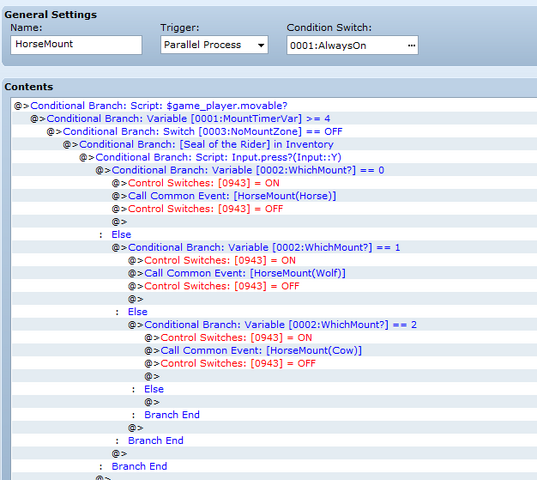Select the second Branch End line
537x480 pixels.
click(x=274, y=441)
